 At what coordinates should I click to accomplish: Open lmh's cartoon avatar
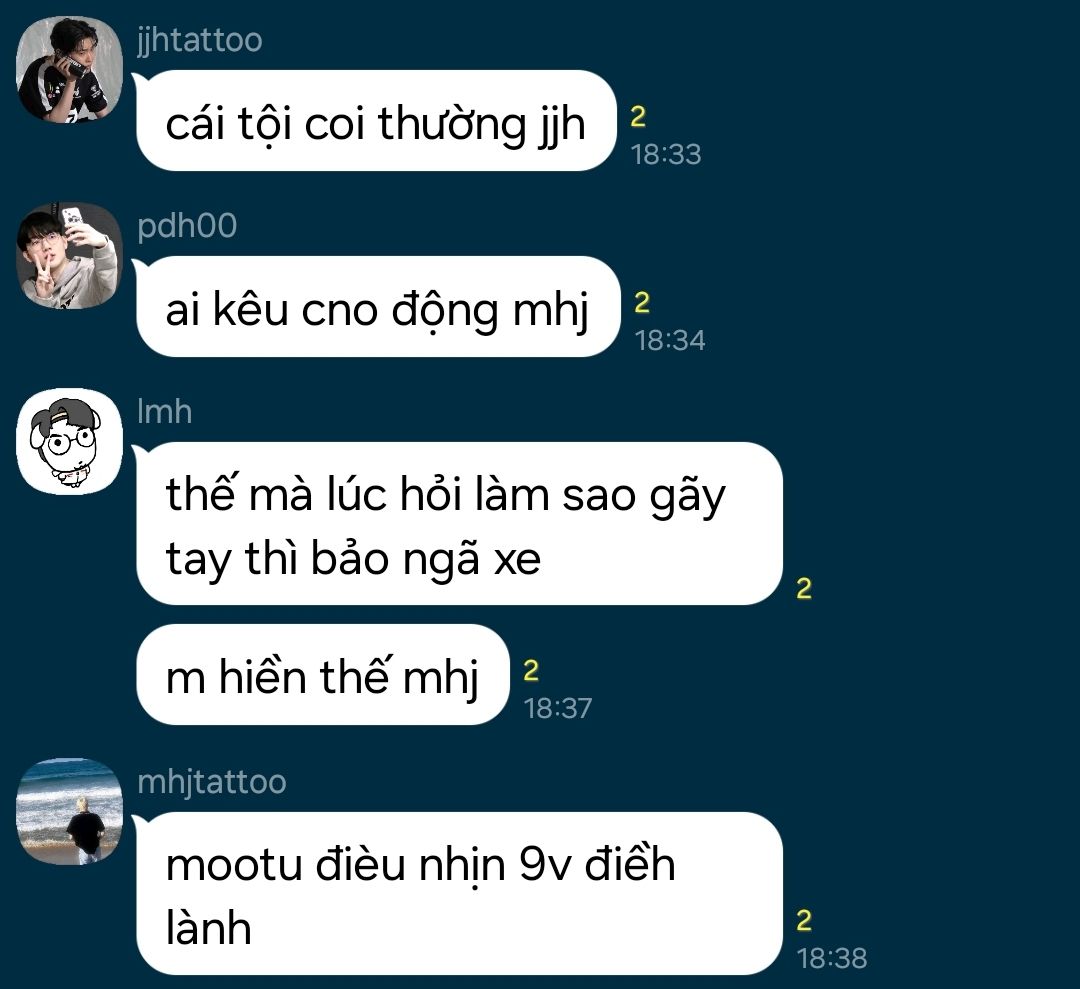click(69, 441)
